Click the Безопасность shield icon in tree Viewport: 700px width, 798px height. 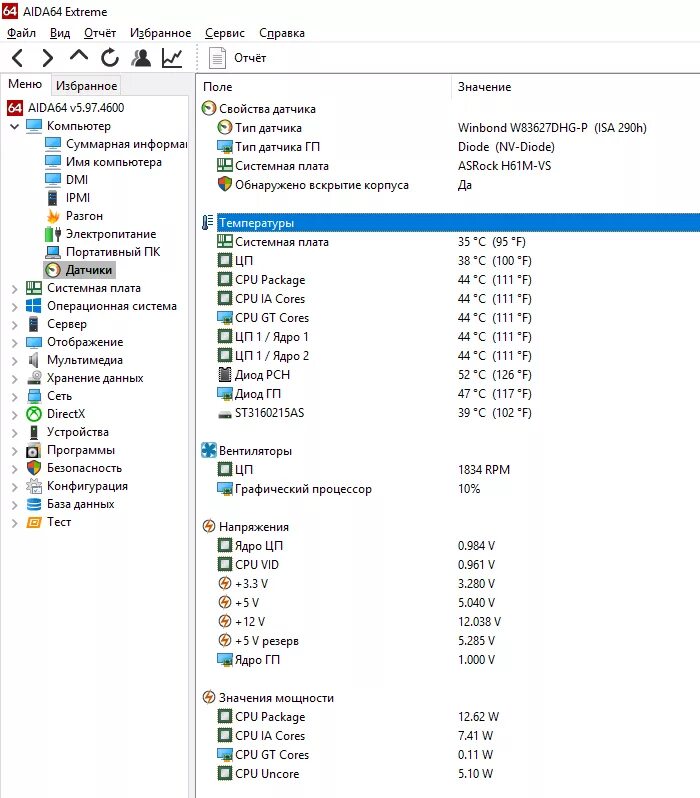click(34, 468)
